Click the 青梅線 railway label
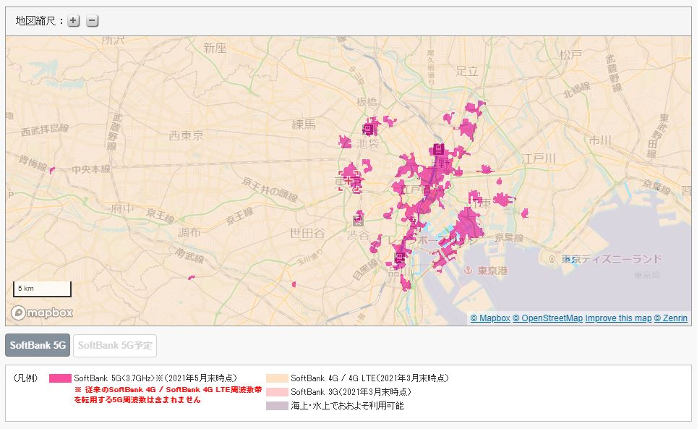698x430 pixels. pyautogui.click(x=33, y=162)
